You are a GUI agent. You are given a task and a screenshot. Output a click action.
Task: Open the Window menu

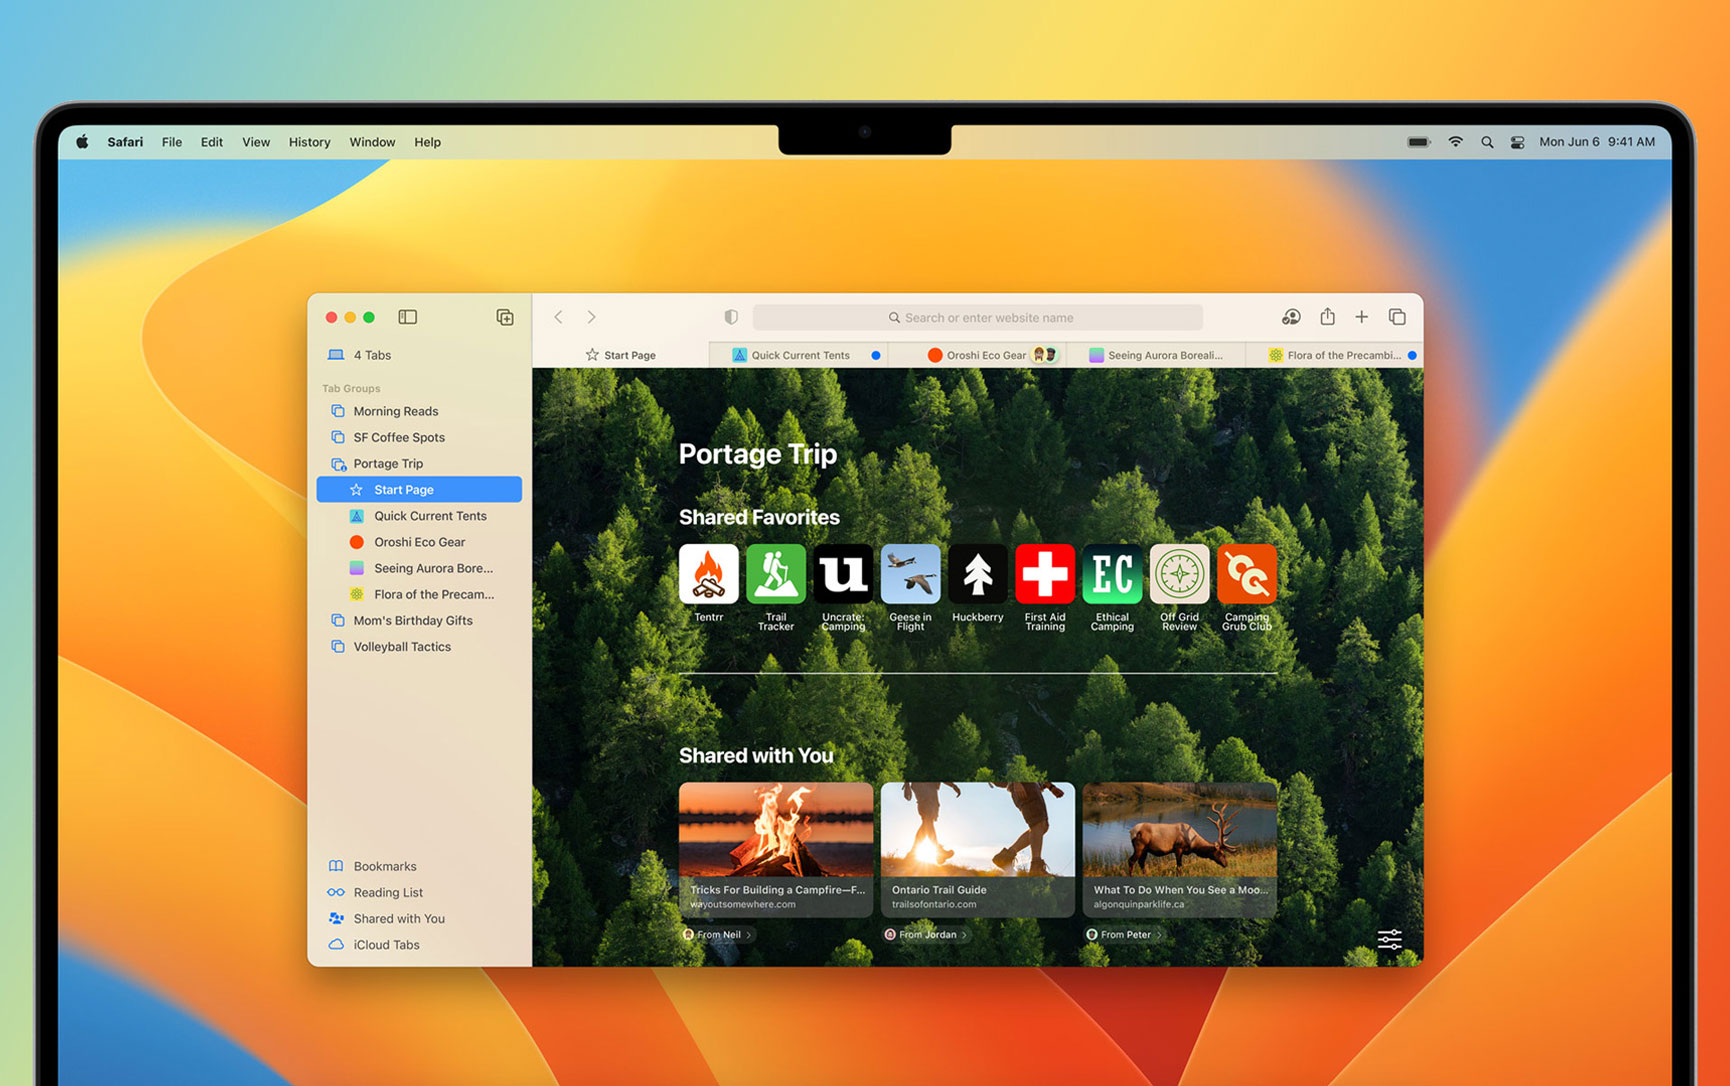[x=372, y=142]
